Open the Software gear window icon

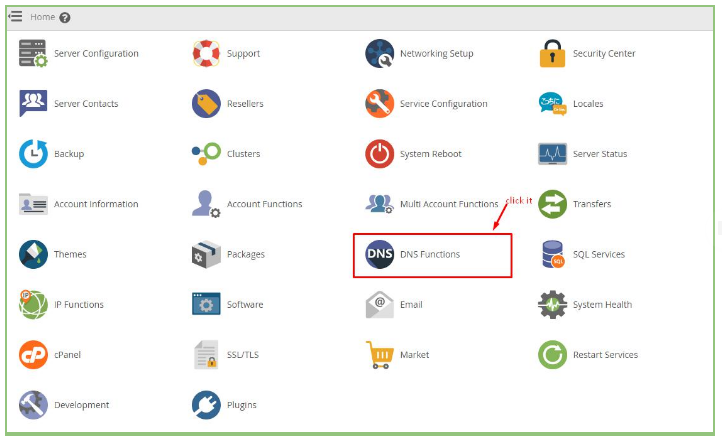pyautogui.click(x=206, y=304)
